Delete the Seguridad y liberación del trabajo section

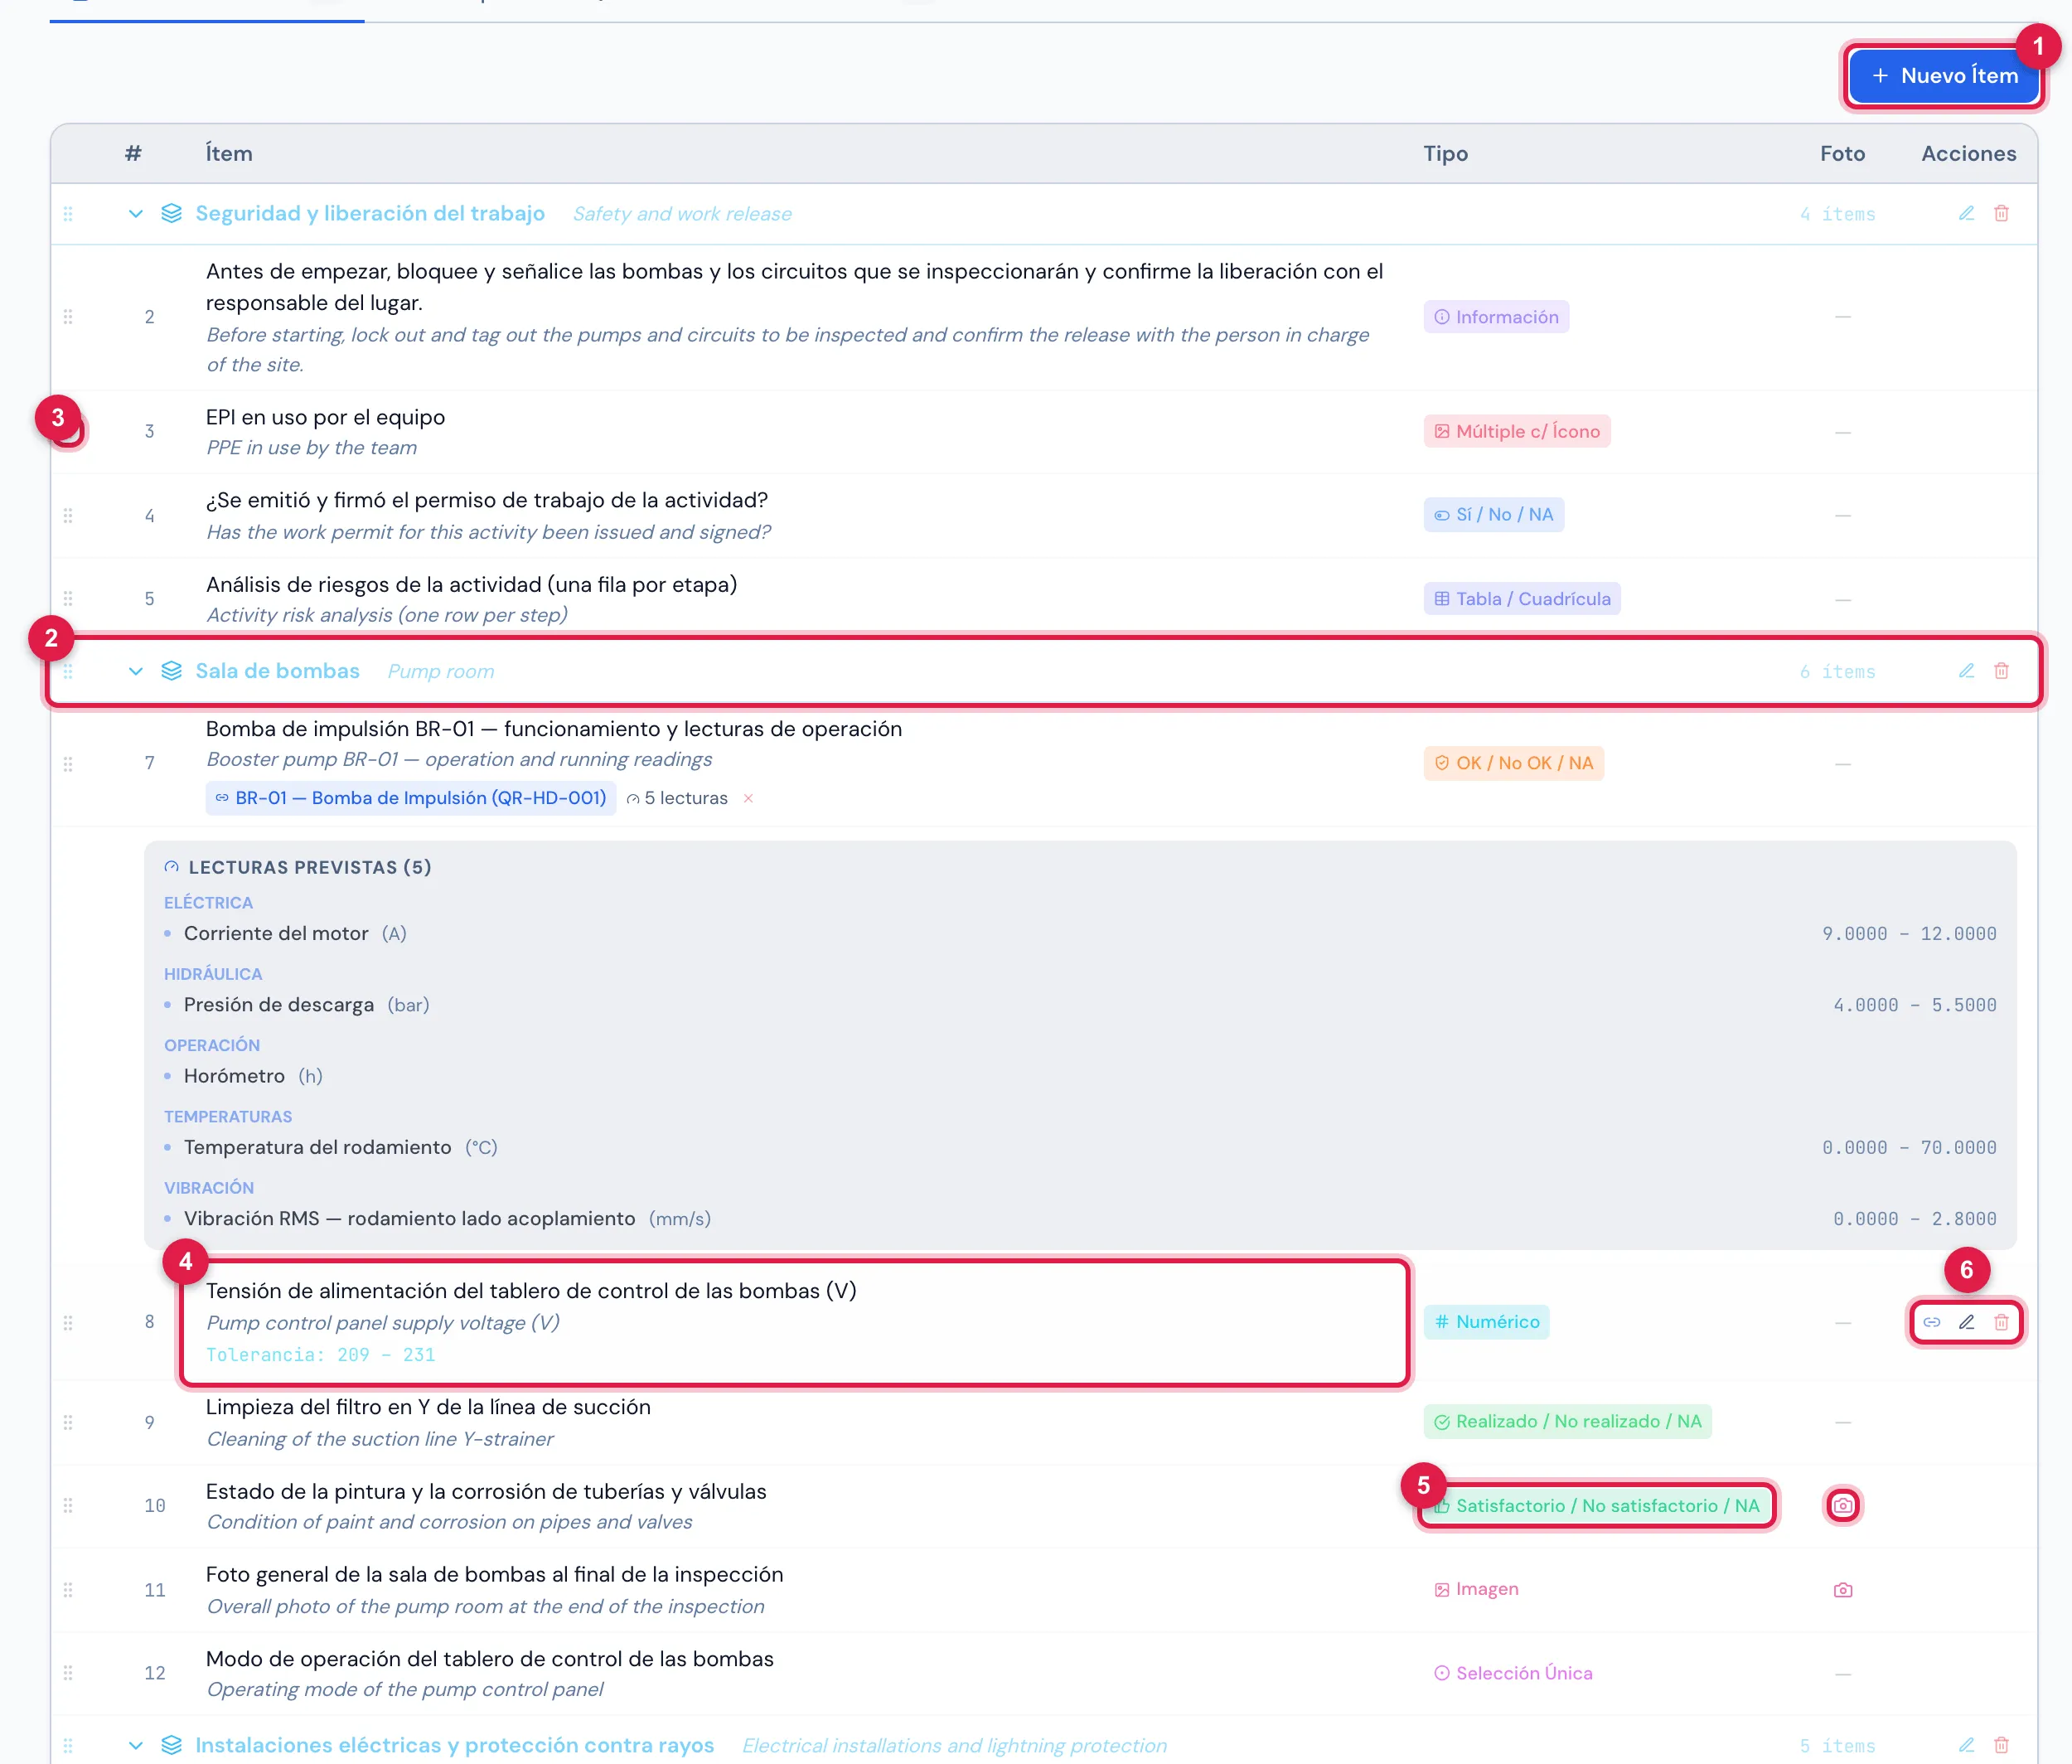pos(2001,213)
